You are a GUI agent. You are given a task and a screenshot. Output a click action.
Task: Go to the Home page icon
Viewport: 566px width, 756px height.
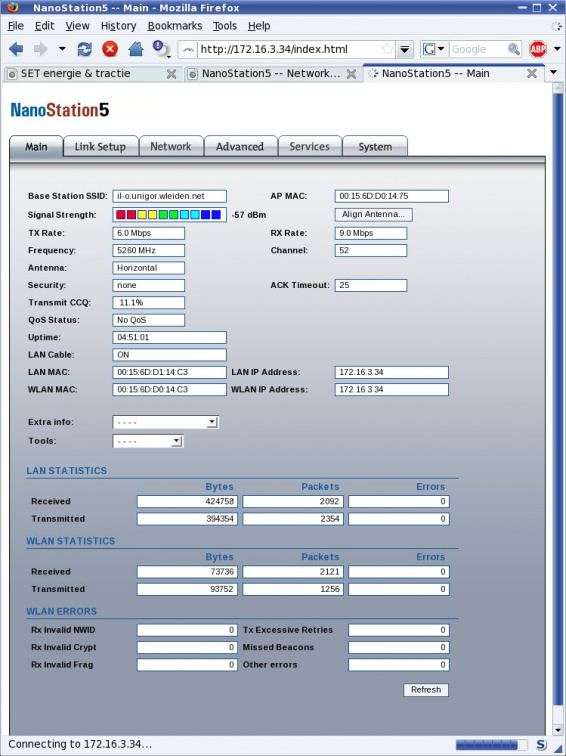coord(136,49)
